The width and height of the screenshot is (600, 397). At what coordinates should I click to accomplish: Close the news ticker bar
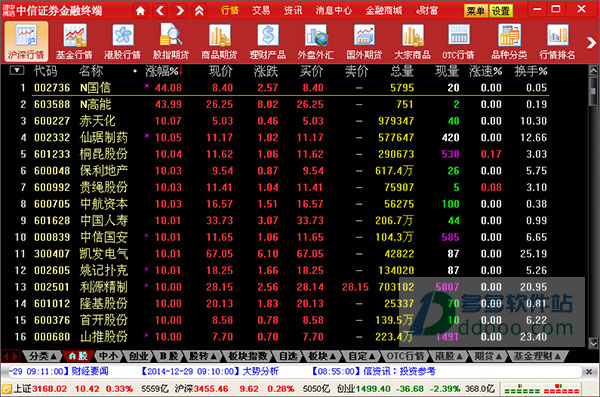pos(589,371)
